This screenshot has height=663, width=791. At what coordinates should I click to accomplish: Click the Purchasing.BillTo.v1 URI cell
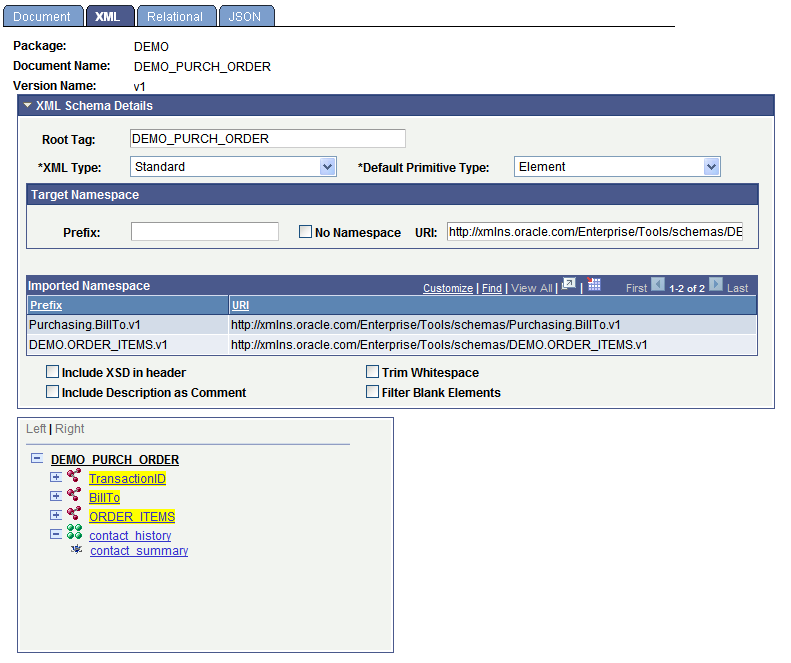tap(492, 325)
